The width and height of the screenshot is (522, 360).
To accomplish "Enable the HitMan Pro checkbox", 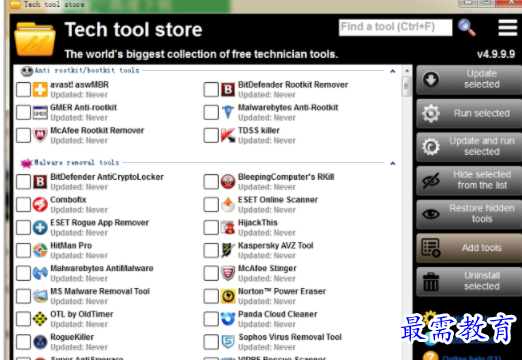I will [x=23, y=250].
